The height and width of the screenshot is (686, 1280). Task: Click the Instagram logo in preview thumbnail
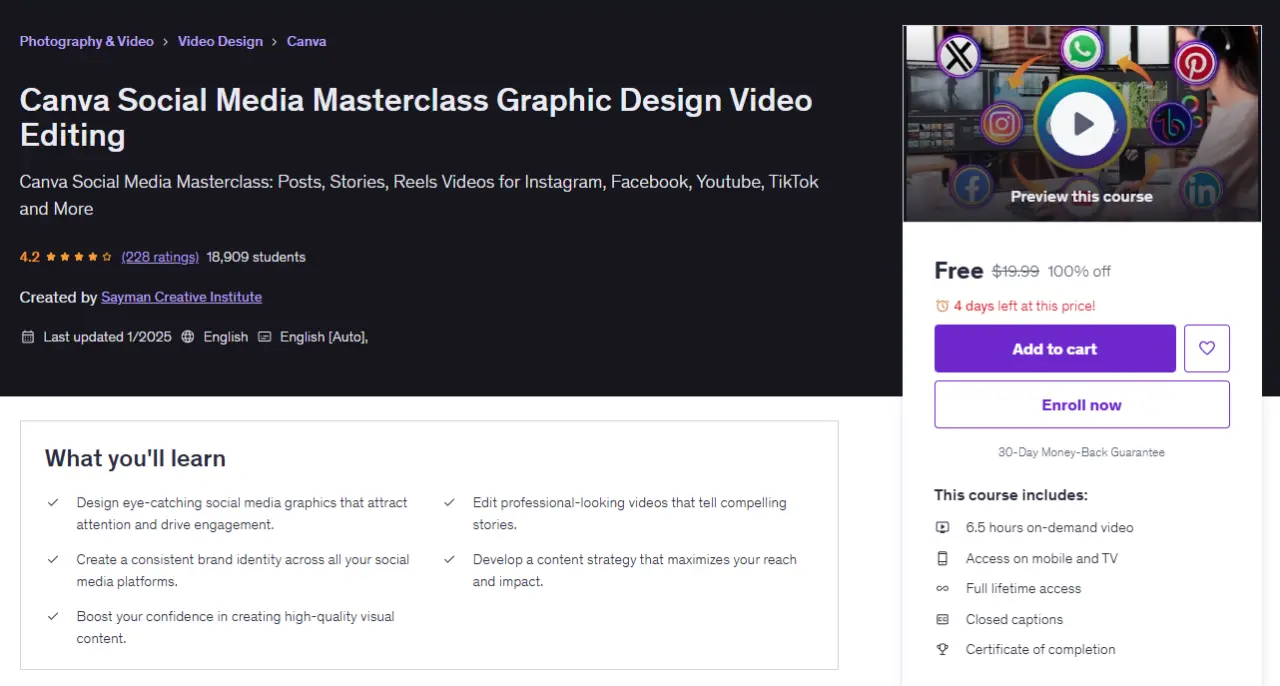pos(1001,124)
